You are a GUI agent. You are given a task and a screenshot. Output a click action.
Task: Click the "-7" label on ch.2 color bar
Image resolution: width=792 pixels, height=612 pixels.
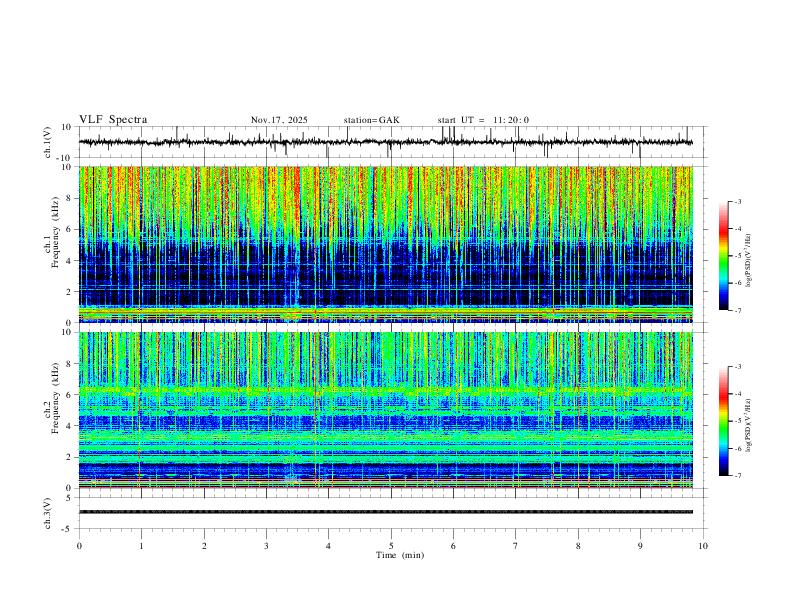tap(737, 476)
